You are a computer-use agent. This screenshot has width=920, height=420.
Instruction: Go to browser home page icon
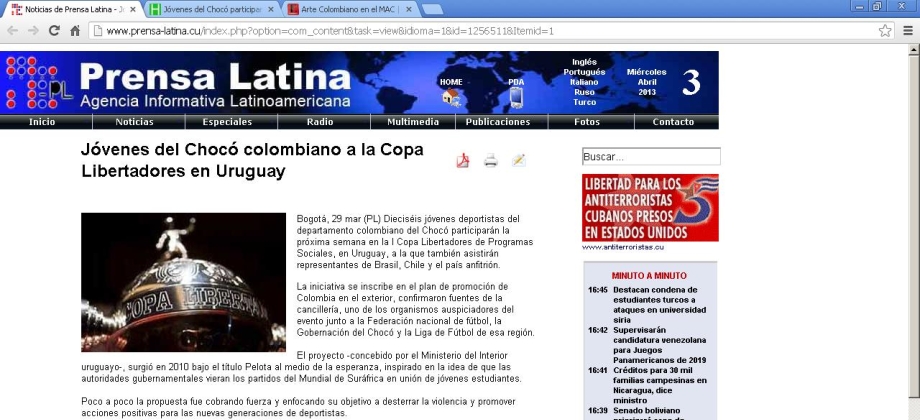[75, 31]
